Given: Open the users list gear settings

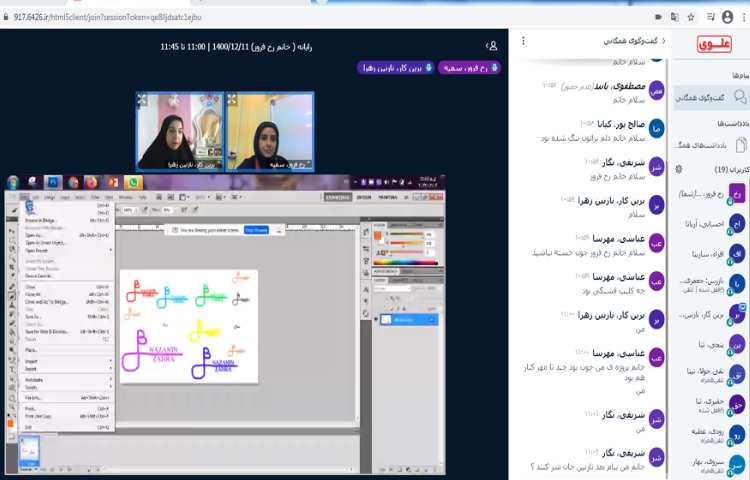Looking at the screenshot, I should click(678, 169).
